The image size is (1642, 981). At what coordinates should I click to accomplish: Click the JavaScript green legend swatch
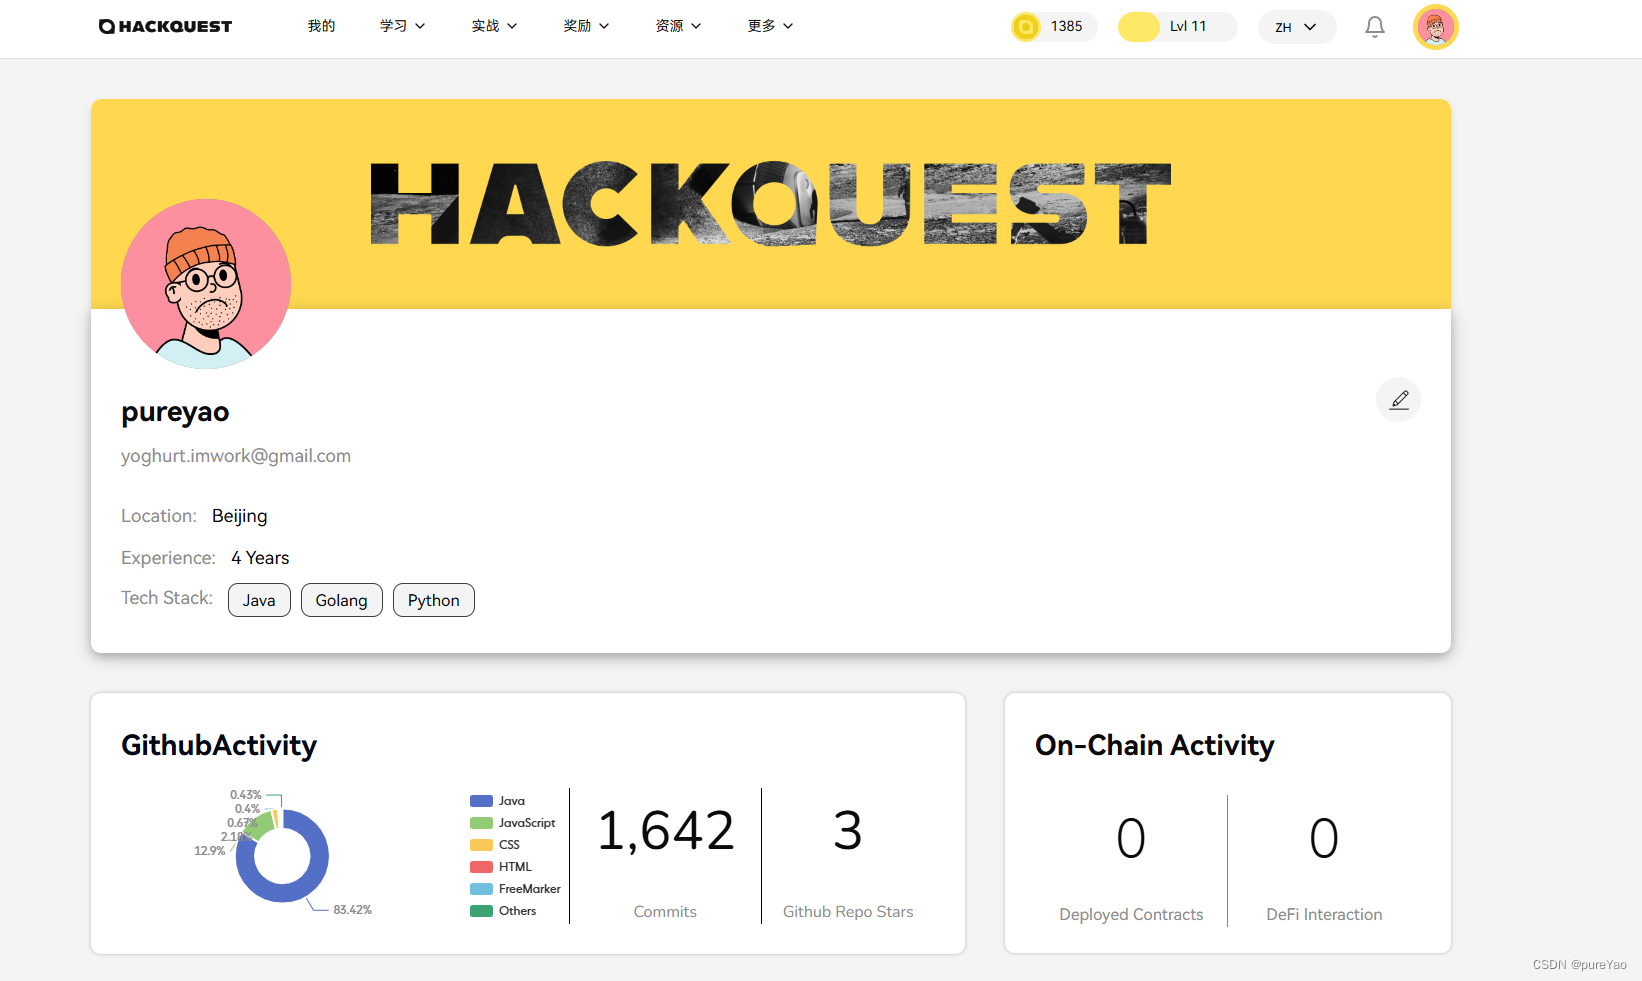pyautogui.click(x=481, y=823)
